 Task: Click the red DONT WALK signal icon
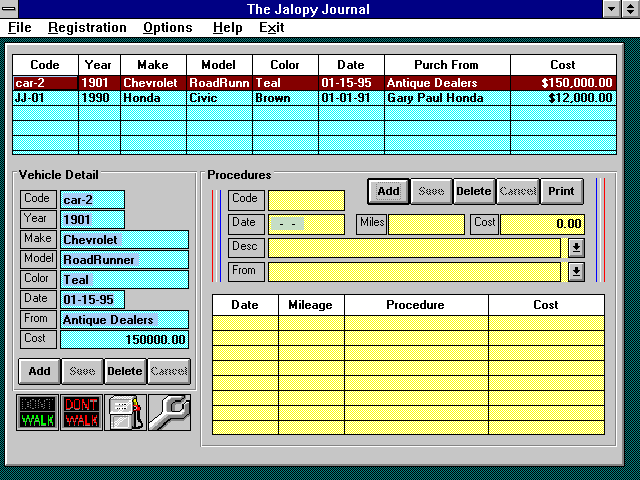tap(80, 412)
